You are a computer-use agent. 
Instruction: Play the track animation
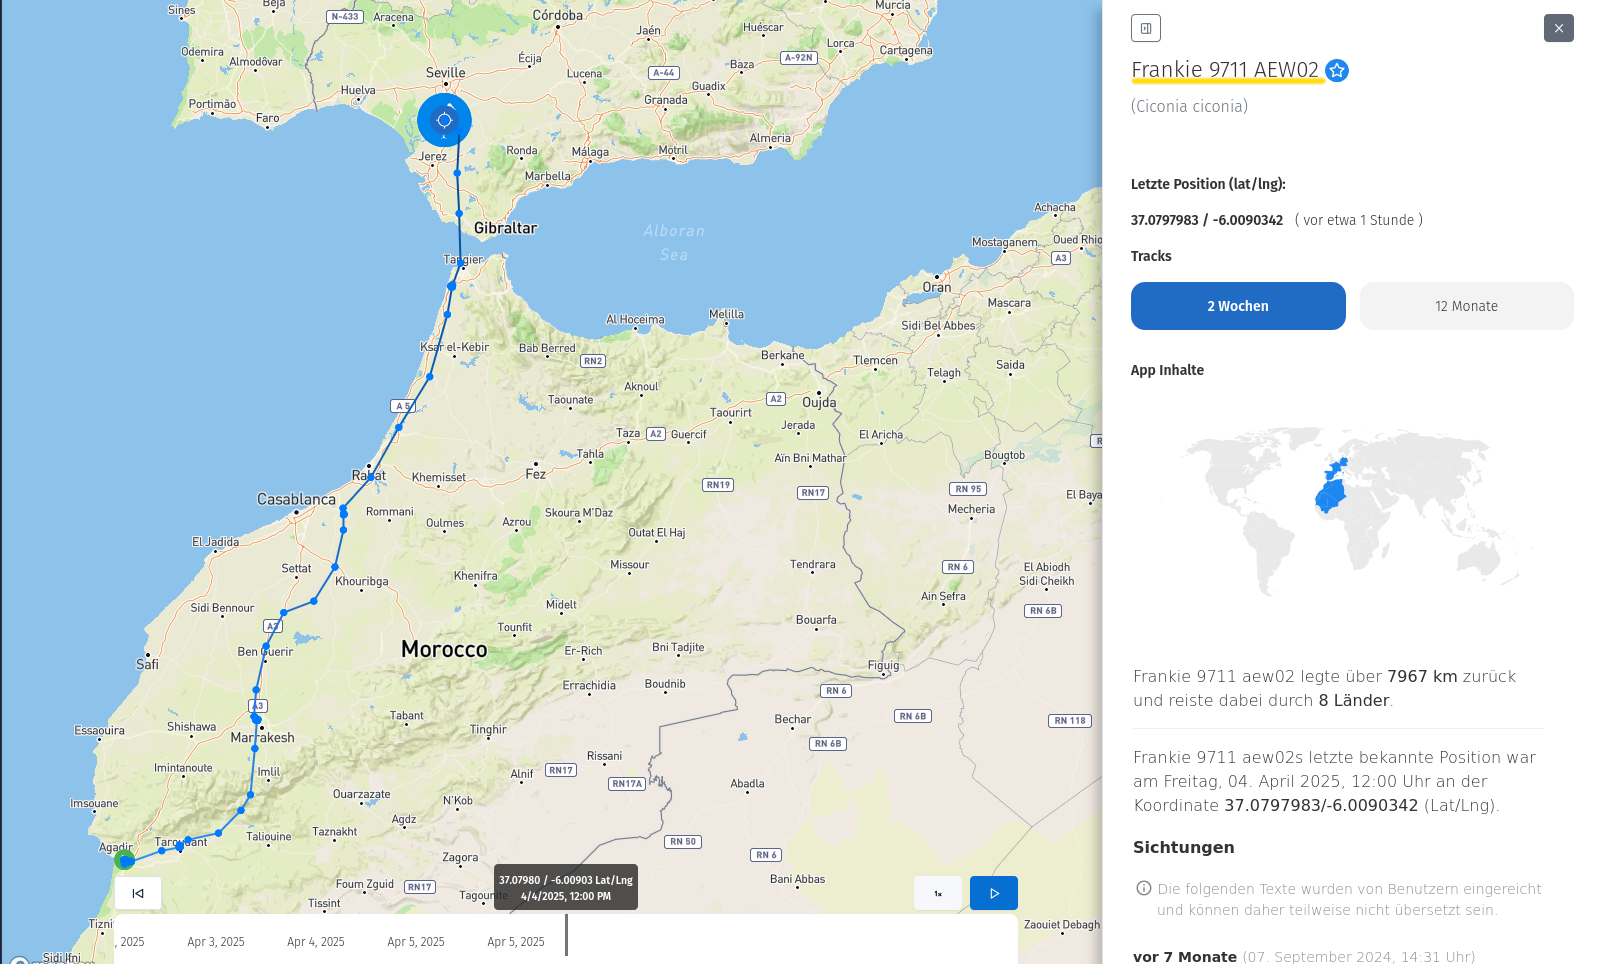[x=993, y=893]
